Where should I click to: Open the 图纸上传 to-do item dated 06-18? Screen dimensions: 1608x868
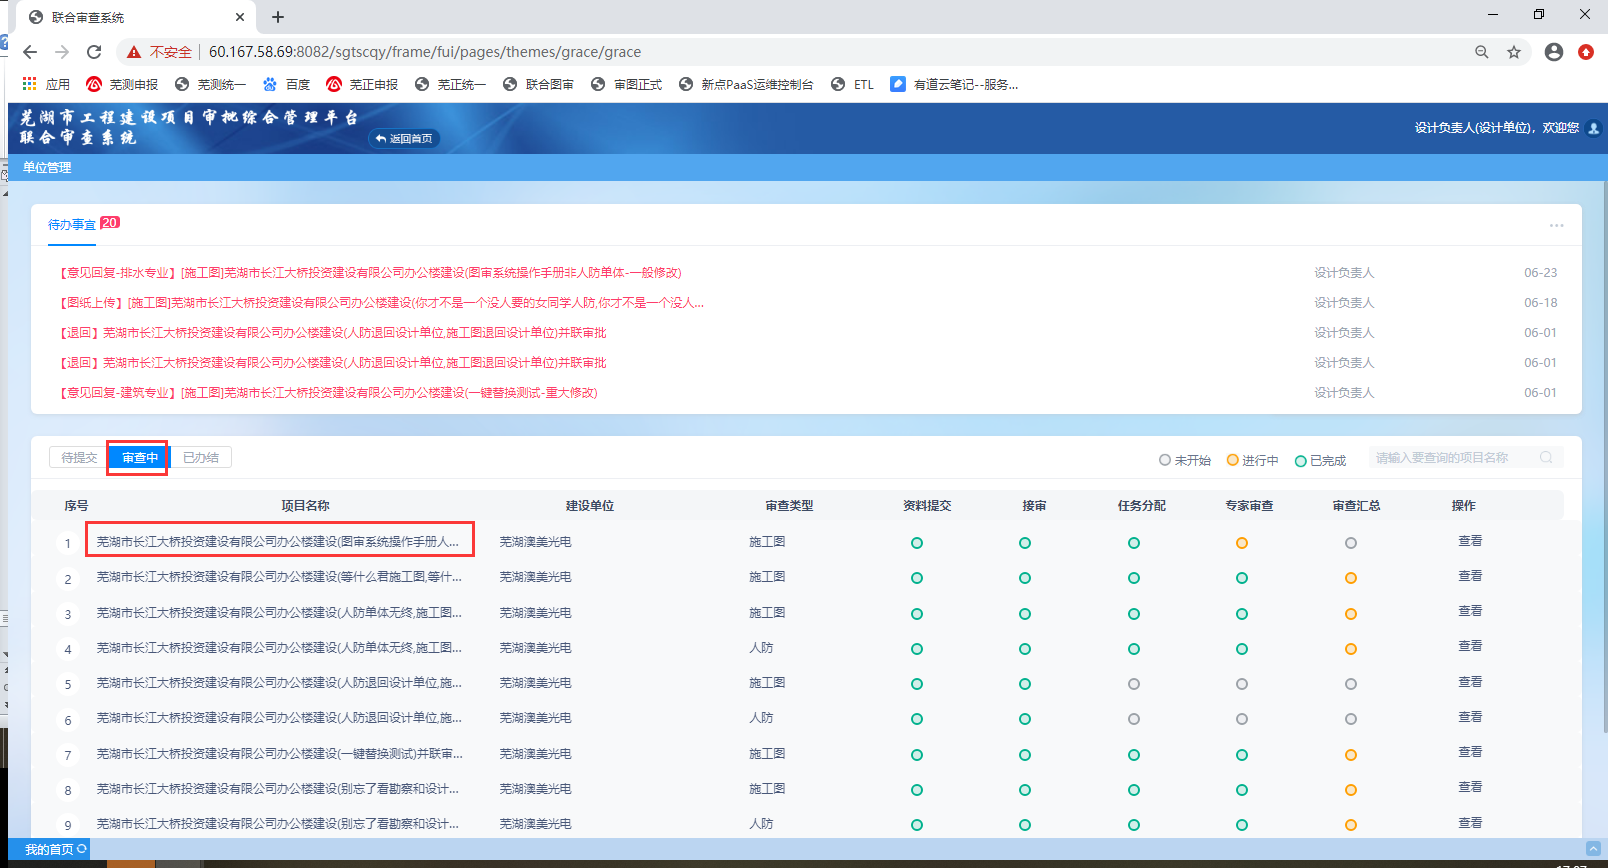point(382,303)
